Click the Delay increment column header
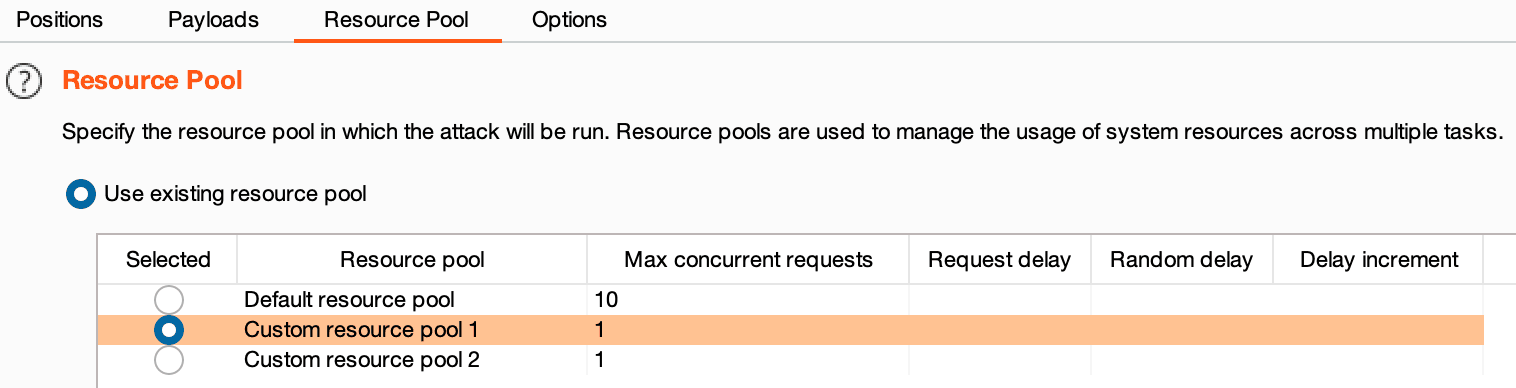Viewport: 1516px width, 388px height. (x=1379, y=260)
